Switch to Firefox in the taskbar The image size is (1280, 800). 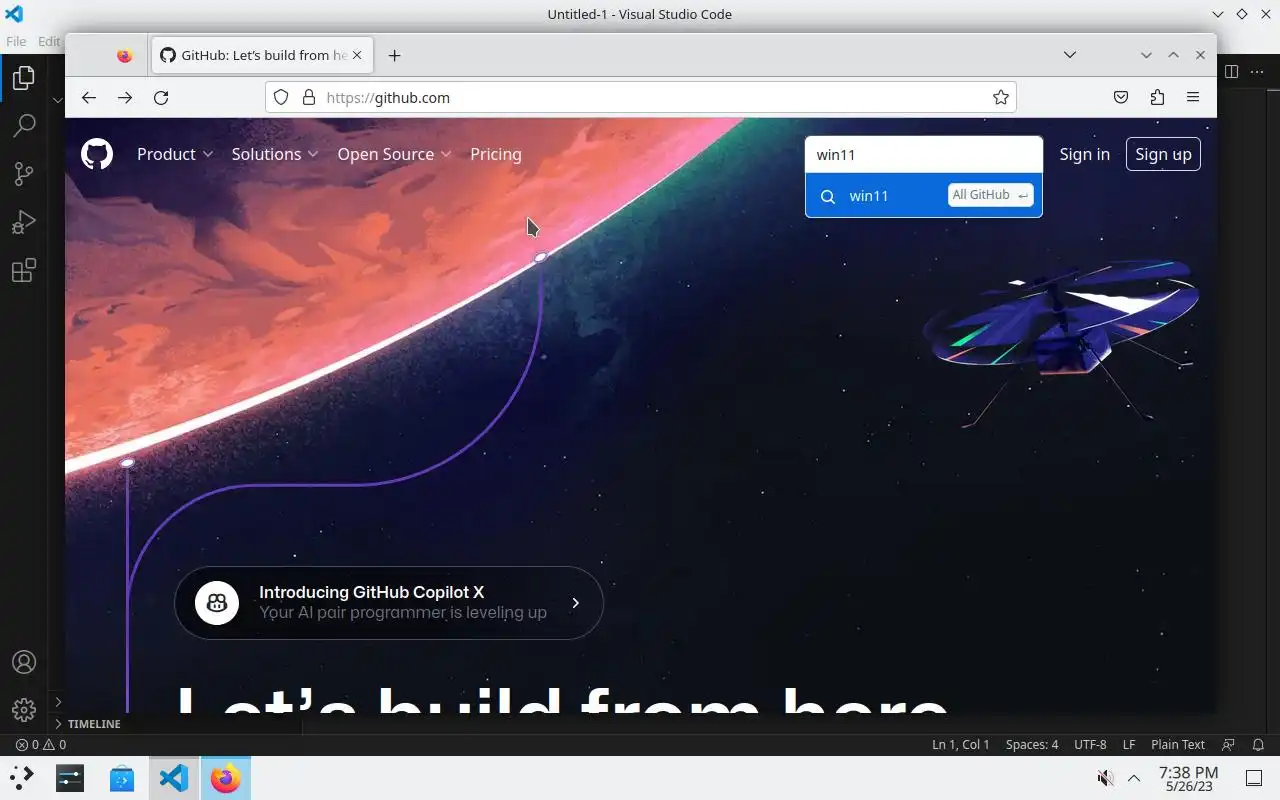[226, 778]
